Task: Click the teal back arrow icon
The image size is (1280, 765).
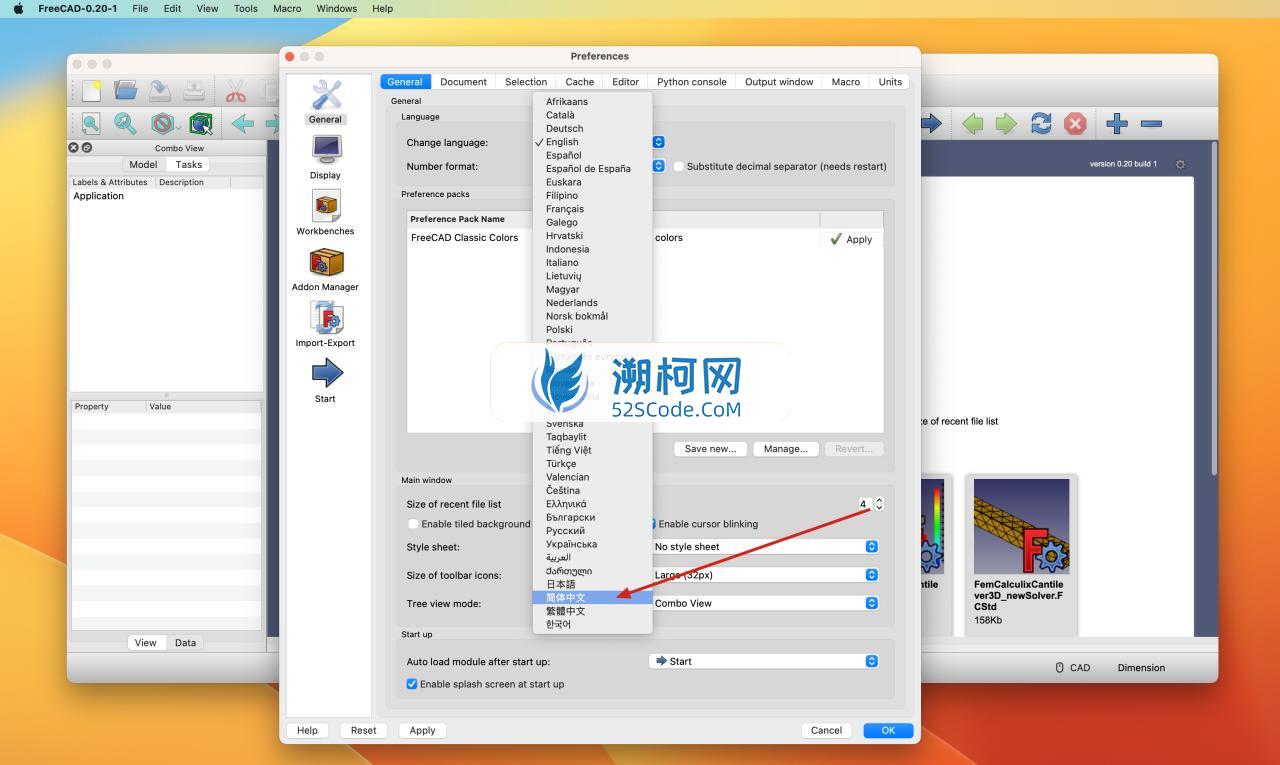Action: tap(242, 124)
